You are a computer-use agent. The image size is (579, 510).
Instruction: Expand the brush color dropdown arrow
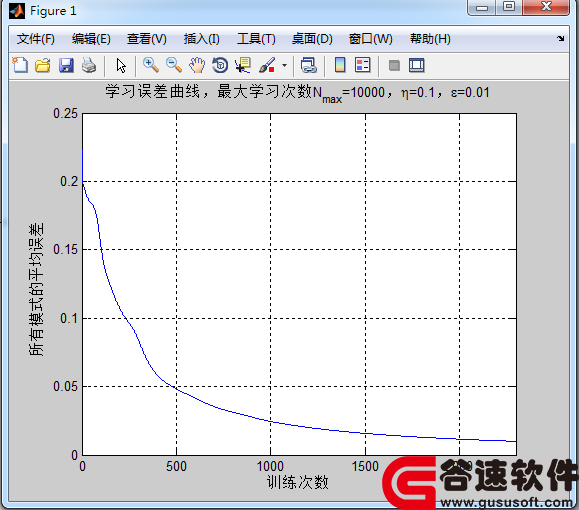pos(284,66)
